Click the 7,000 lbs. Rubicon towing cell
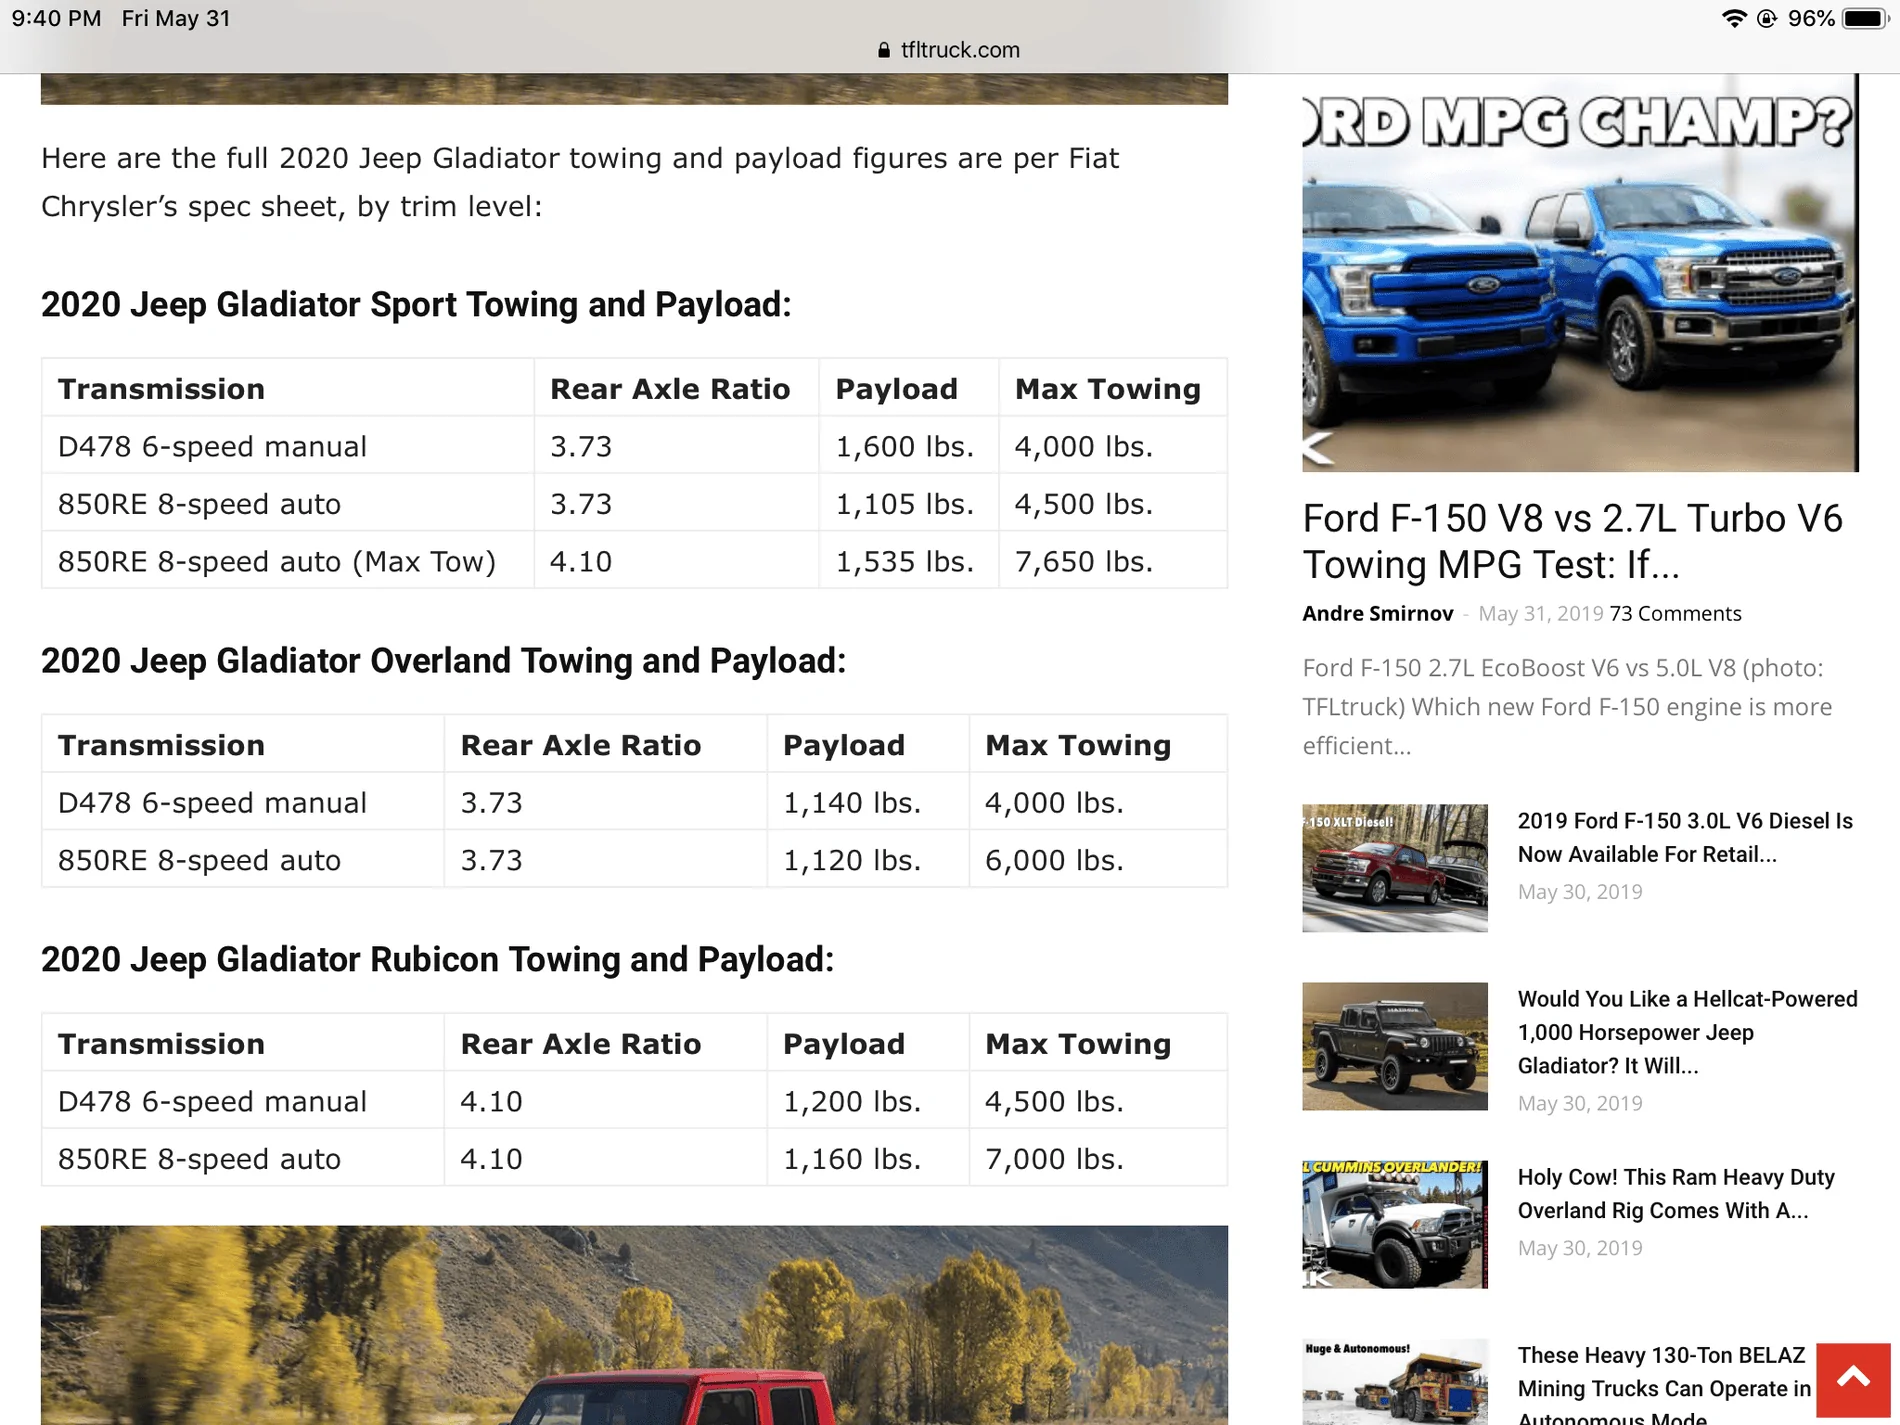 pyautogui.click(x=1097, y=1158)
